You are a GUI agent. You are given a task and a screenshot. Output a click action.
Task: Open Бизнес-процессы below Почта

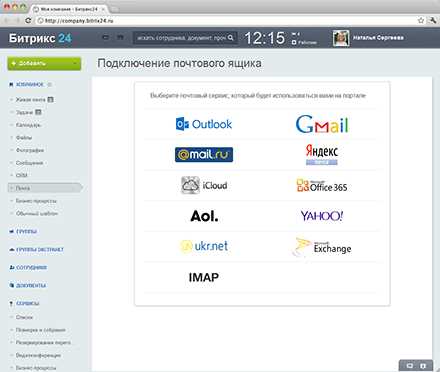(36, 201)
